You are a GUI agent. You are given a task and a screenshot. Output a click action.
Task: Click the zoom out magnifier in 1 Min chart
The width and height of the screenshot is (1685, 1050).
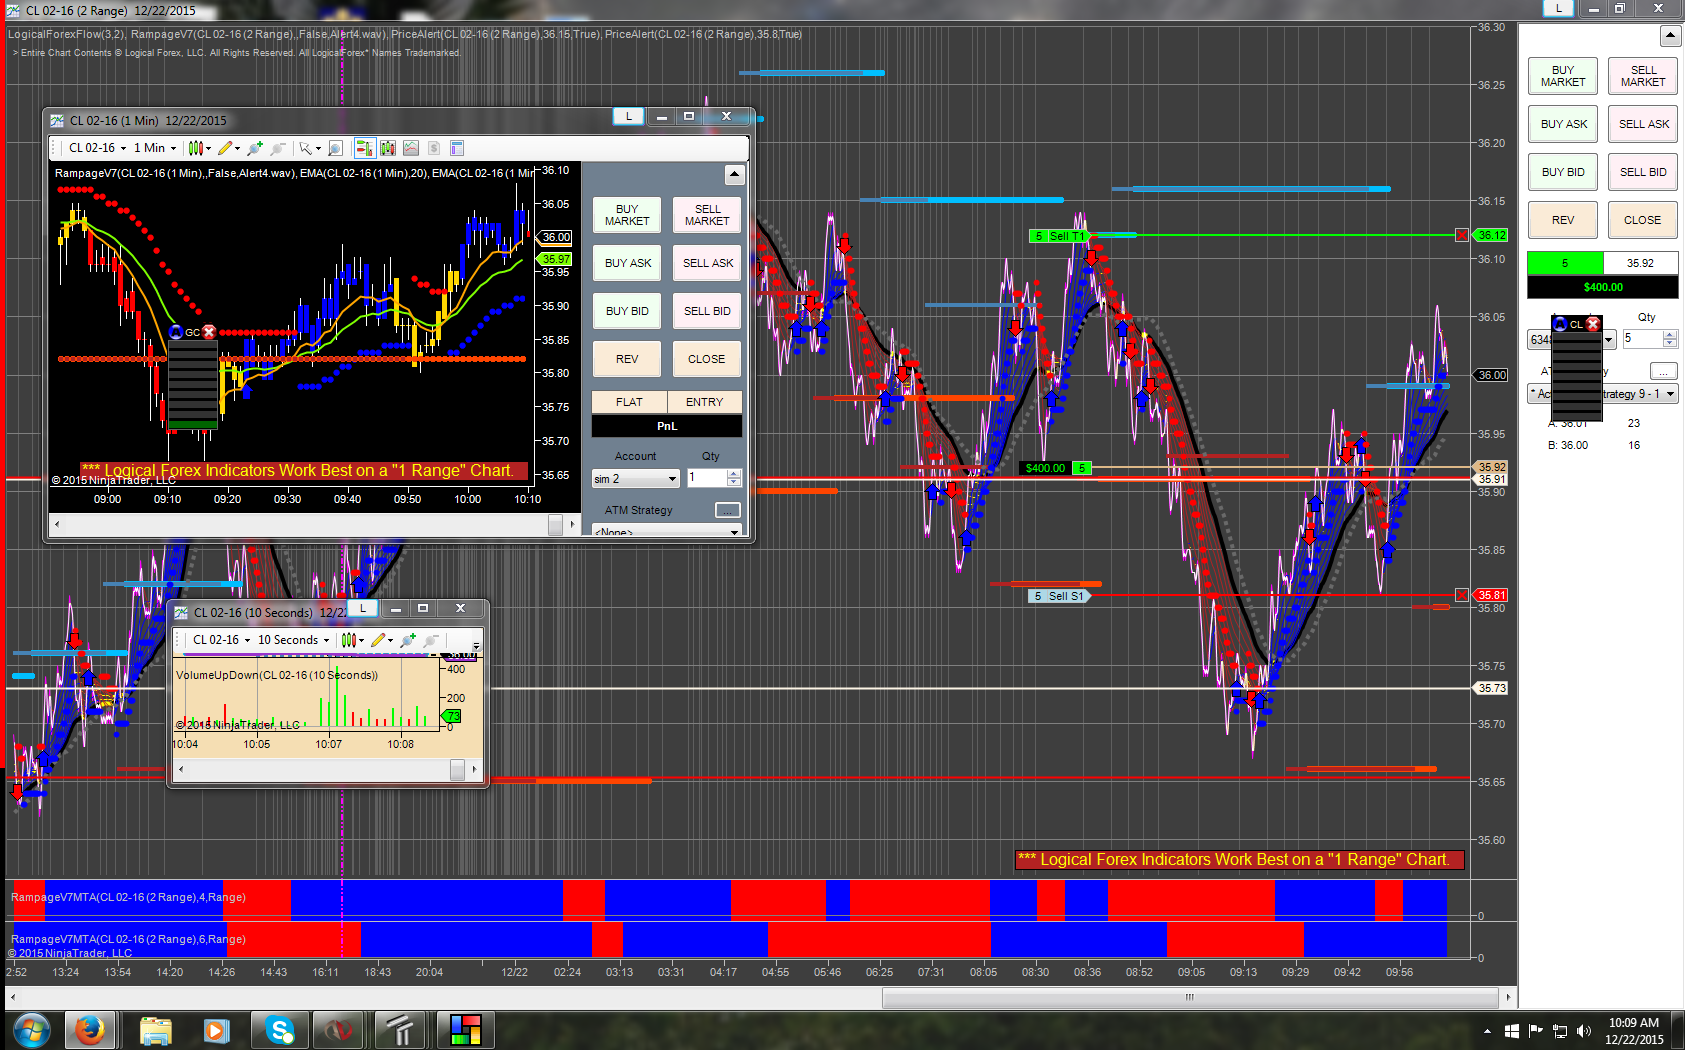pos(278,148)
